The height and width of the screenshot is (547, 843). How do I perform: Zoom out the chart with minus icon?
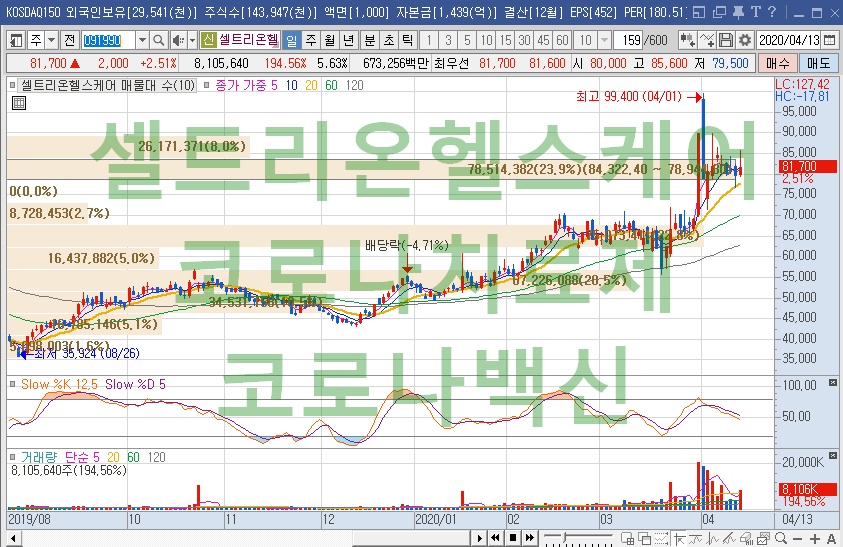(x=797, y=538)
